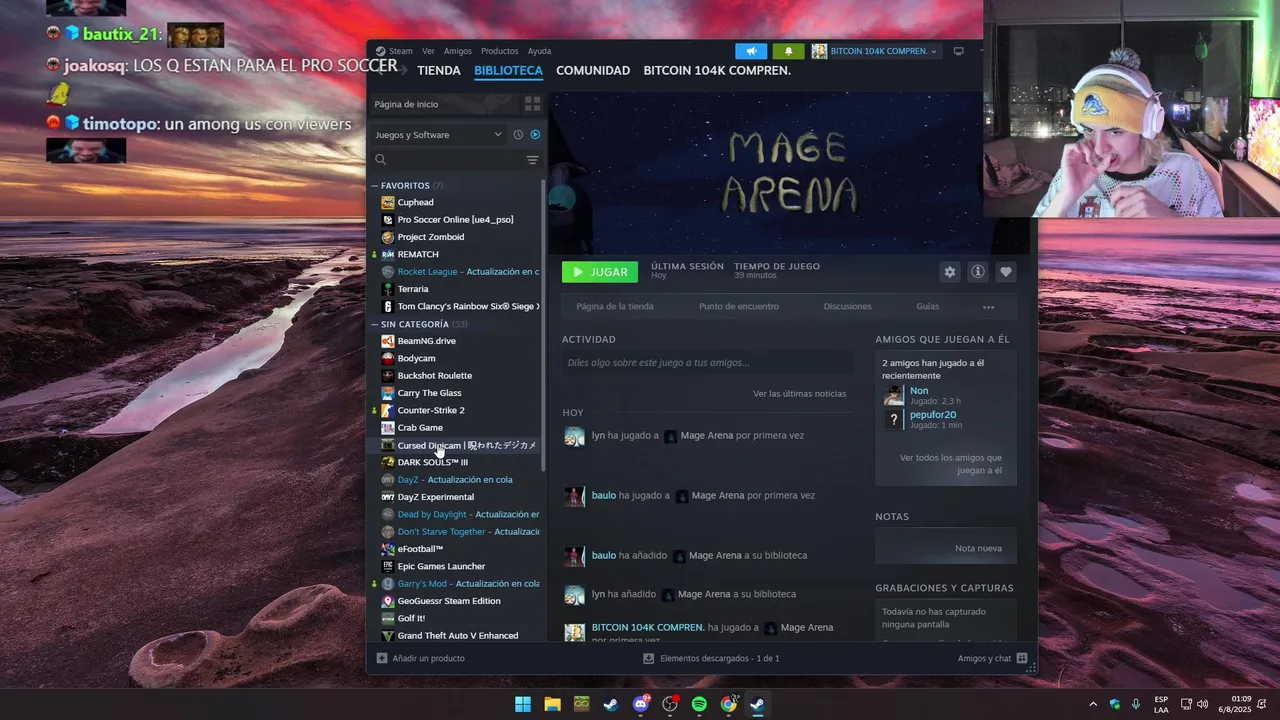Click the activity status text field
This screenshot has width=1280, height=720.
[x=707, y=363]
